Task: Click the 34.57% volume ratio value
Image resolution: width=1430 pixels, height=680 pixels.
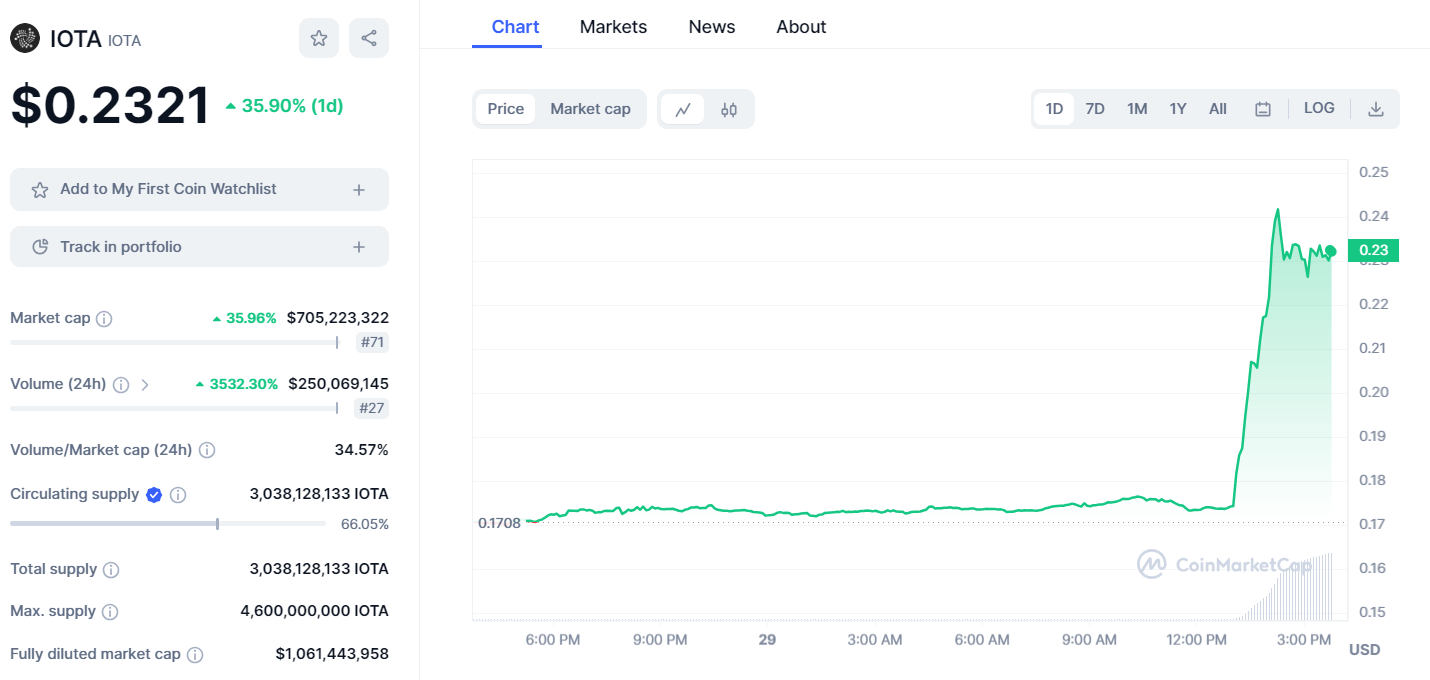Action: coord(362,450)
